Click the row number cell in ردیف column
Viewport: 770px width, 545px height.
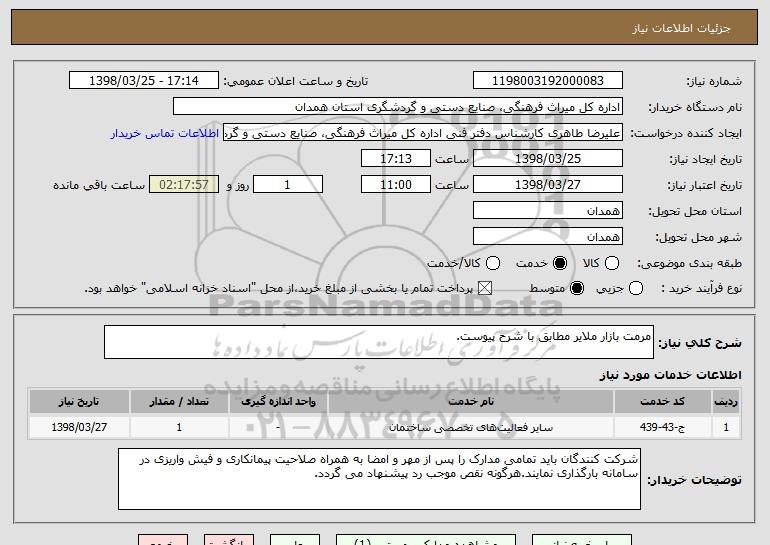726,427
